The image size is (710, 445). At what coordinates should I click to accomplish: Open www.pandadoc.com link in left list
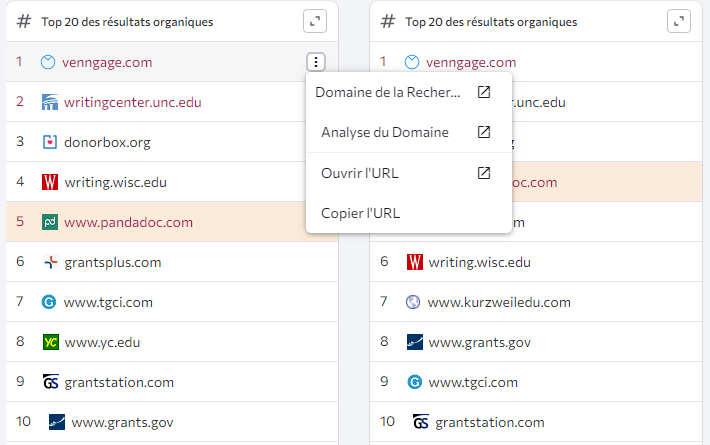[129, 222]
